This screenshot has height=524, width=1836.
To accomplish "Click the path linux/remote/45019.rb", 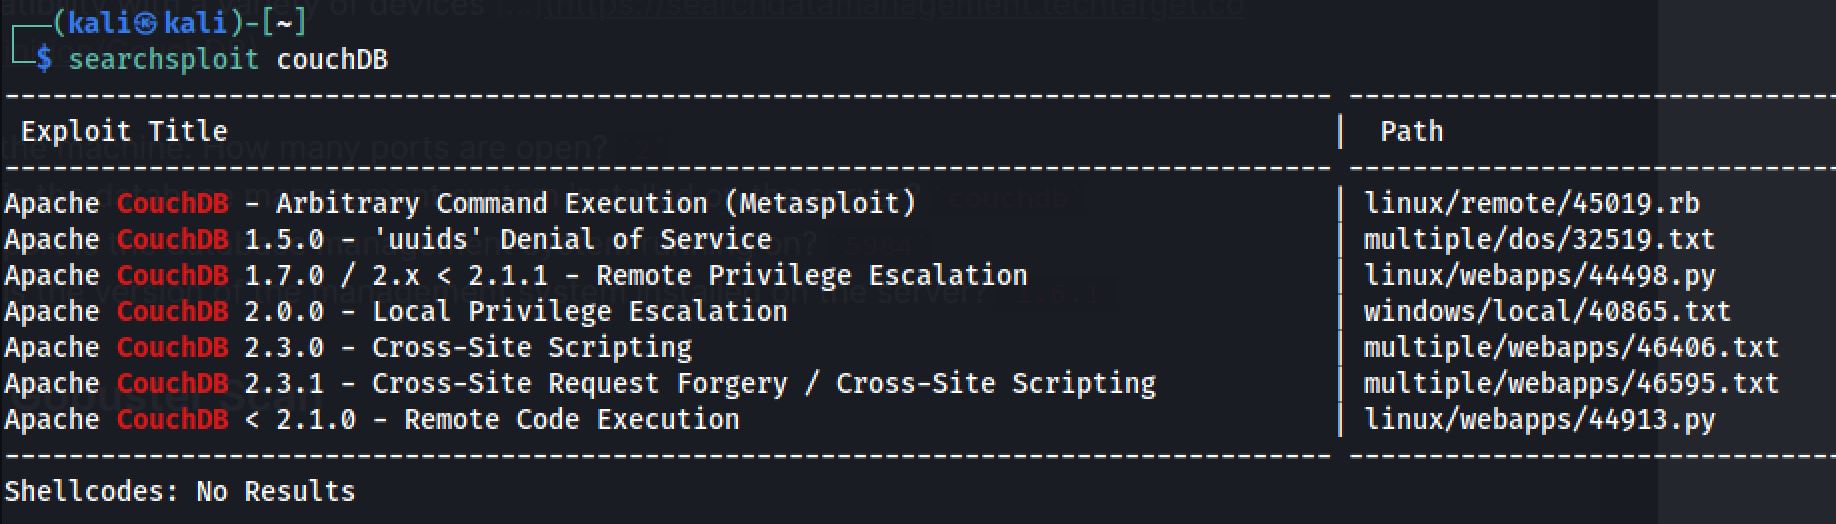I will [x=1531, y=203].
